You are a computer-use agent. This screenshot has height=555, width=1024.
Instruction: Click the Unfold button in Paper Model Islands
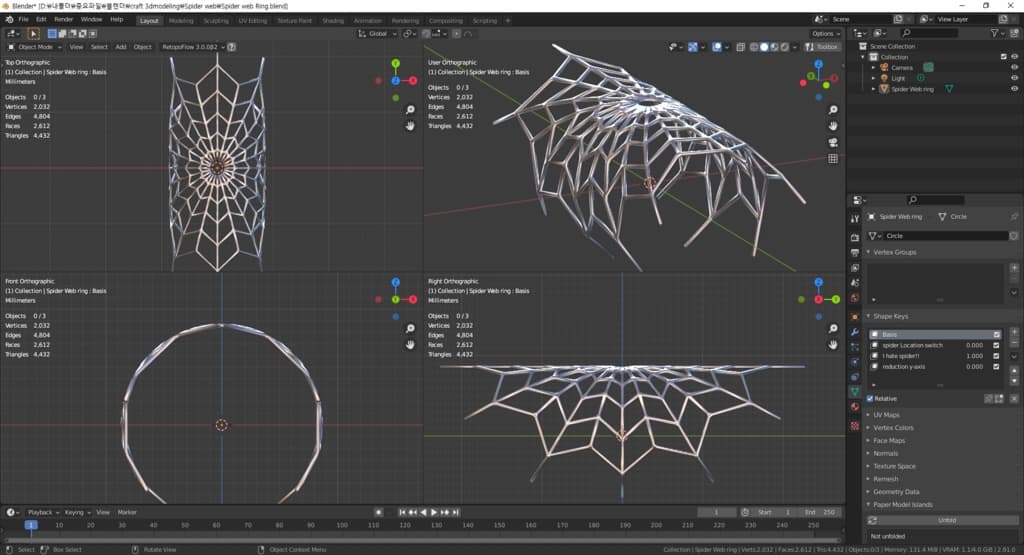tap(946, 520)
